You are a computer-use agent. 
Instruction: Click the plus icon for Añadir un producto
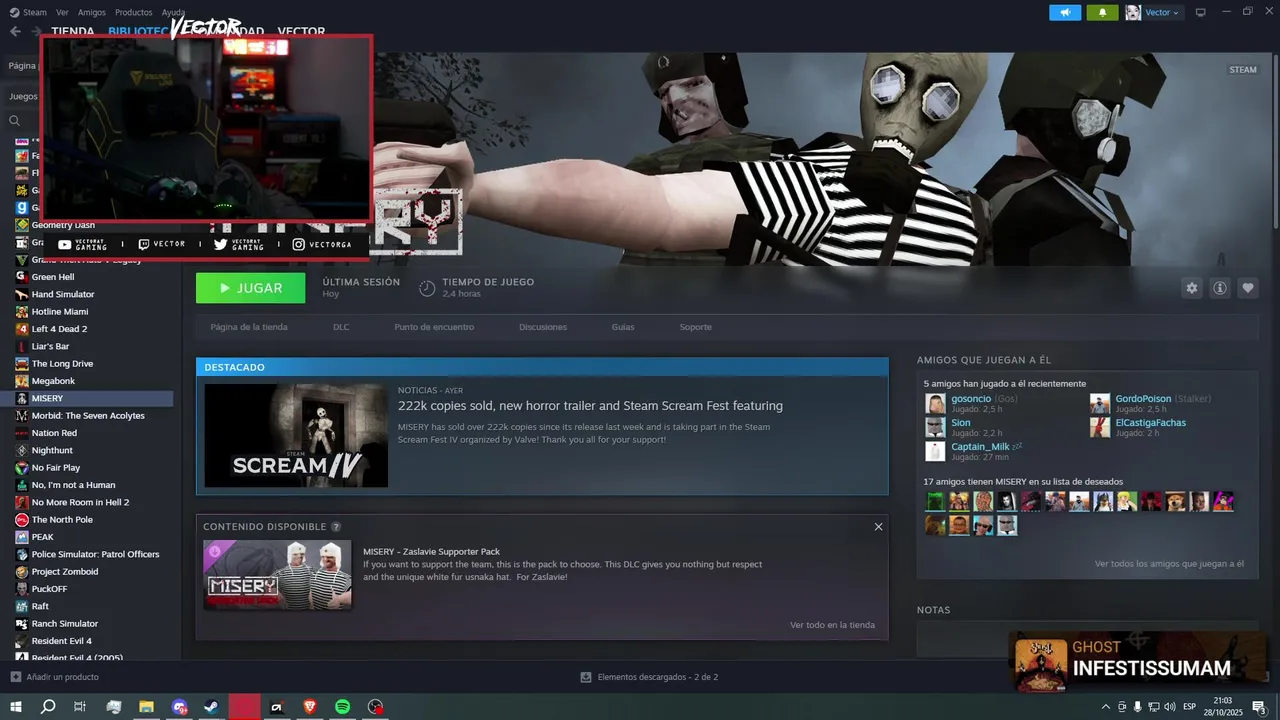15,677
